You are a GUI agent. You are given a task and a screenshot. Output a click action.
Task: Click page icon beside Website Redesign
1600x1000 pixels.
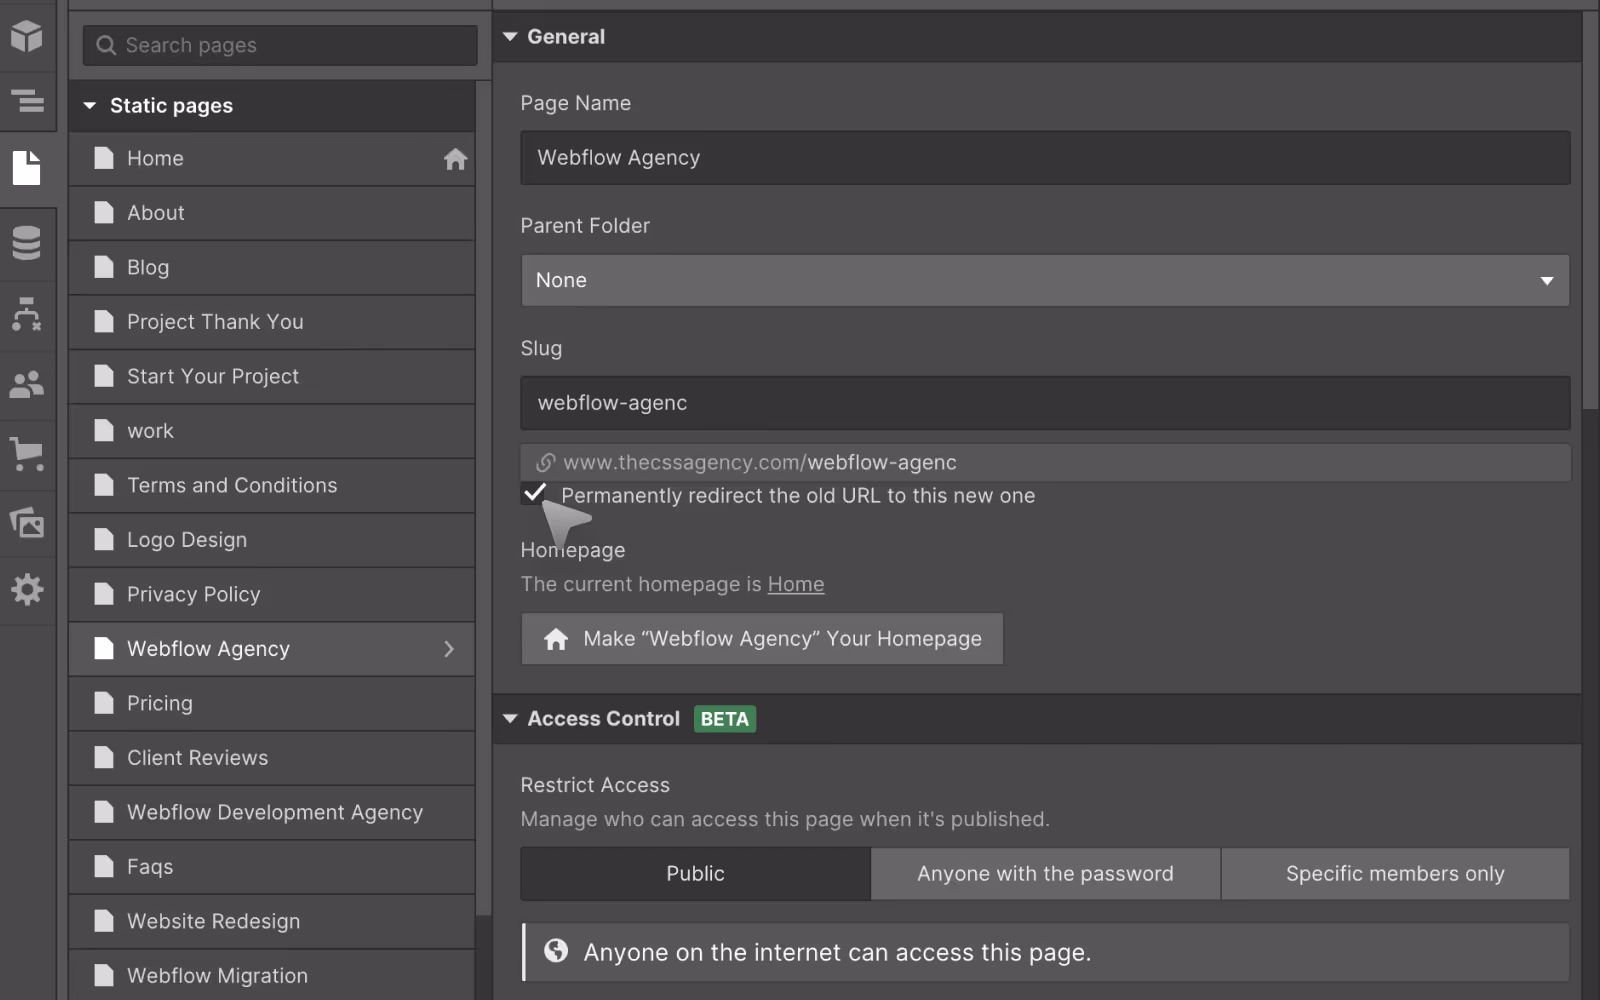pyautogui.click(x=104, y=921)
